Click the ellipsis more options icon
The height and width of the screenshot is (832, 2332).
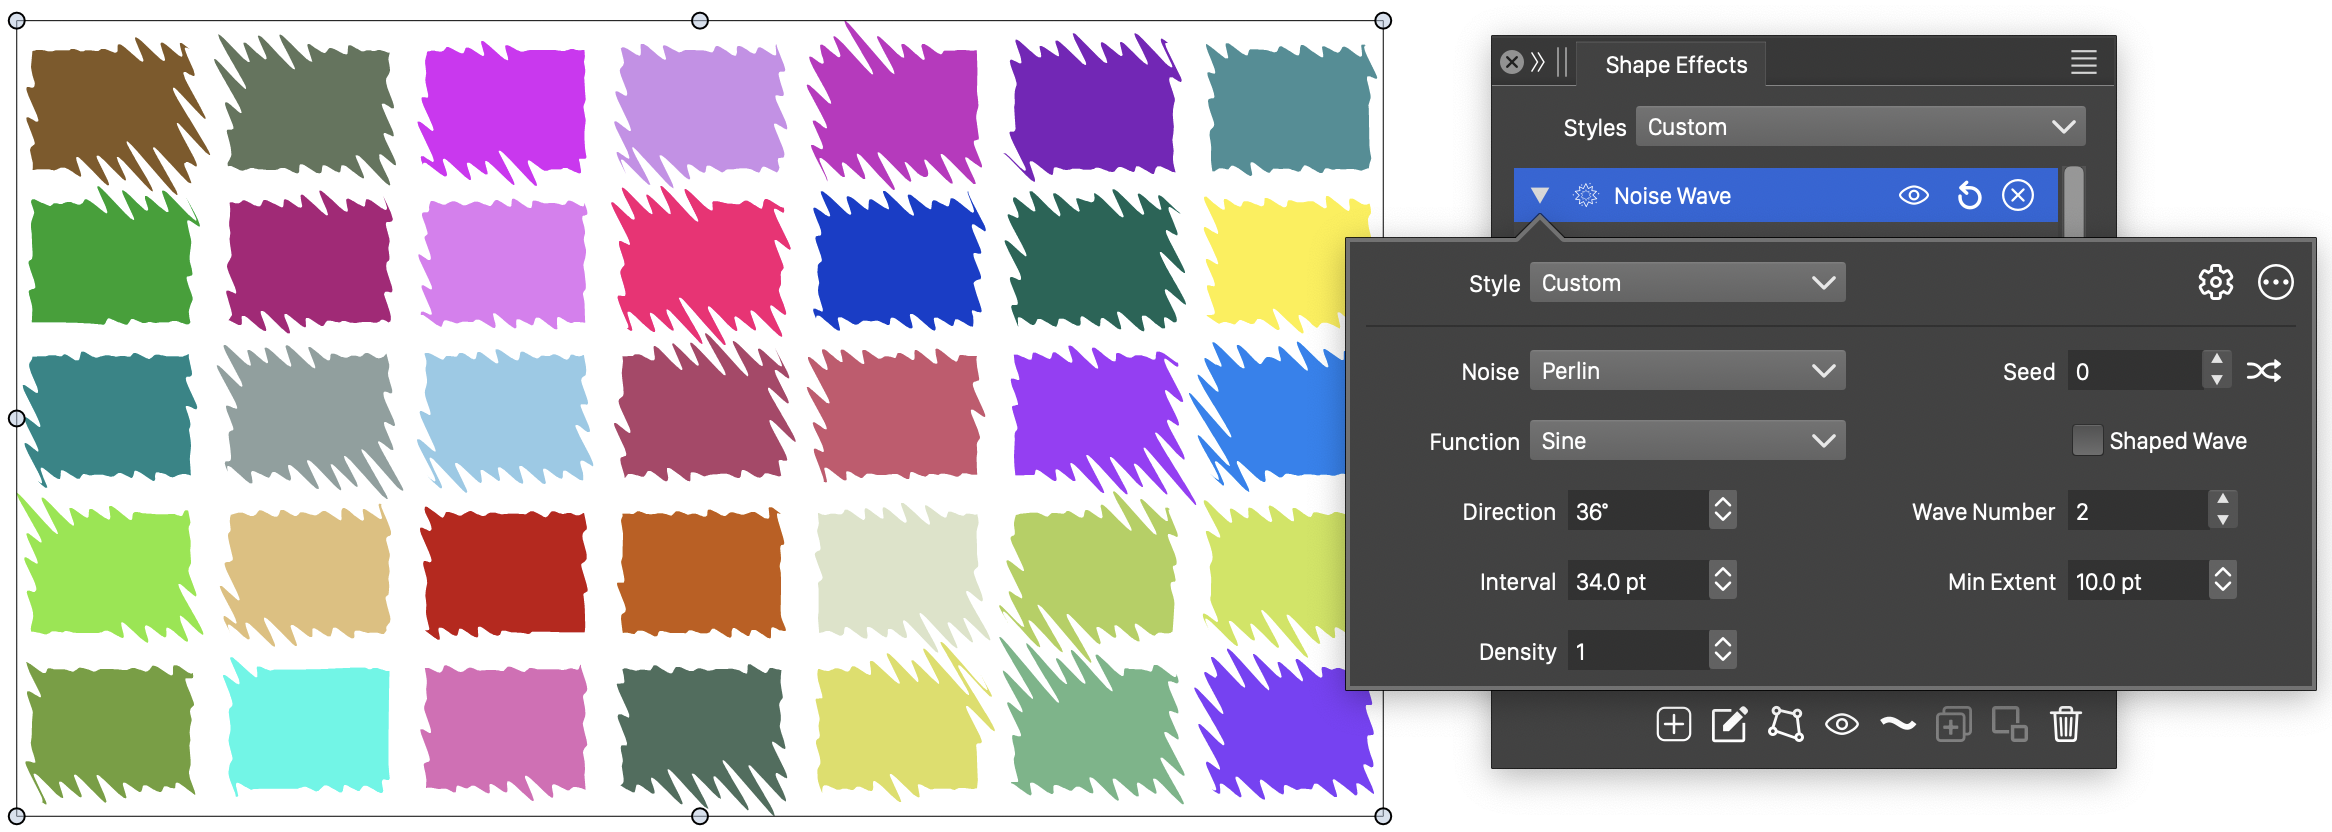point(2275,283)
